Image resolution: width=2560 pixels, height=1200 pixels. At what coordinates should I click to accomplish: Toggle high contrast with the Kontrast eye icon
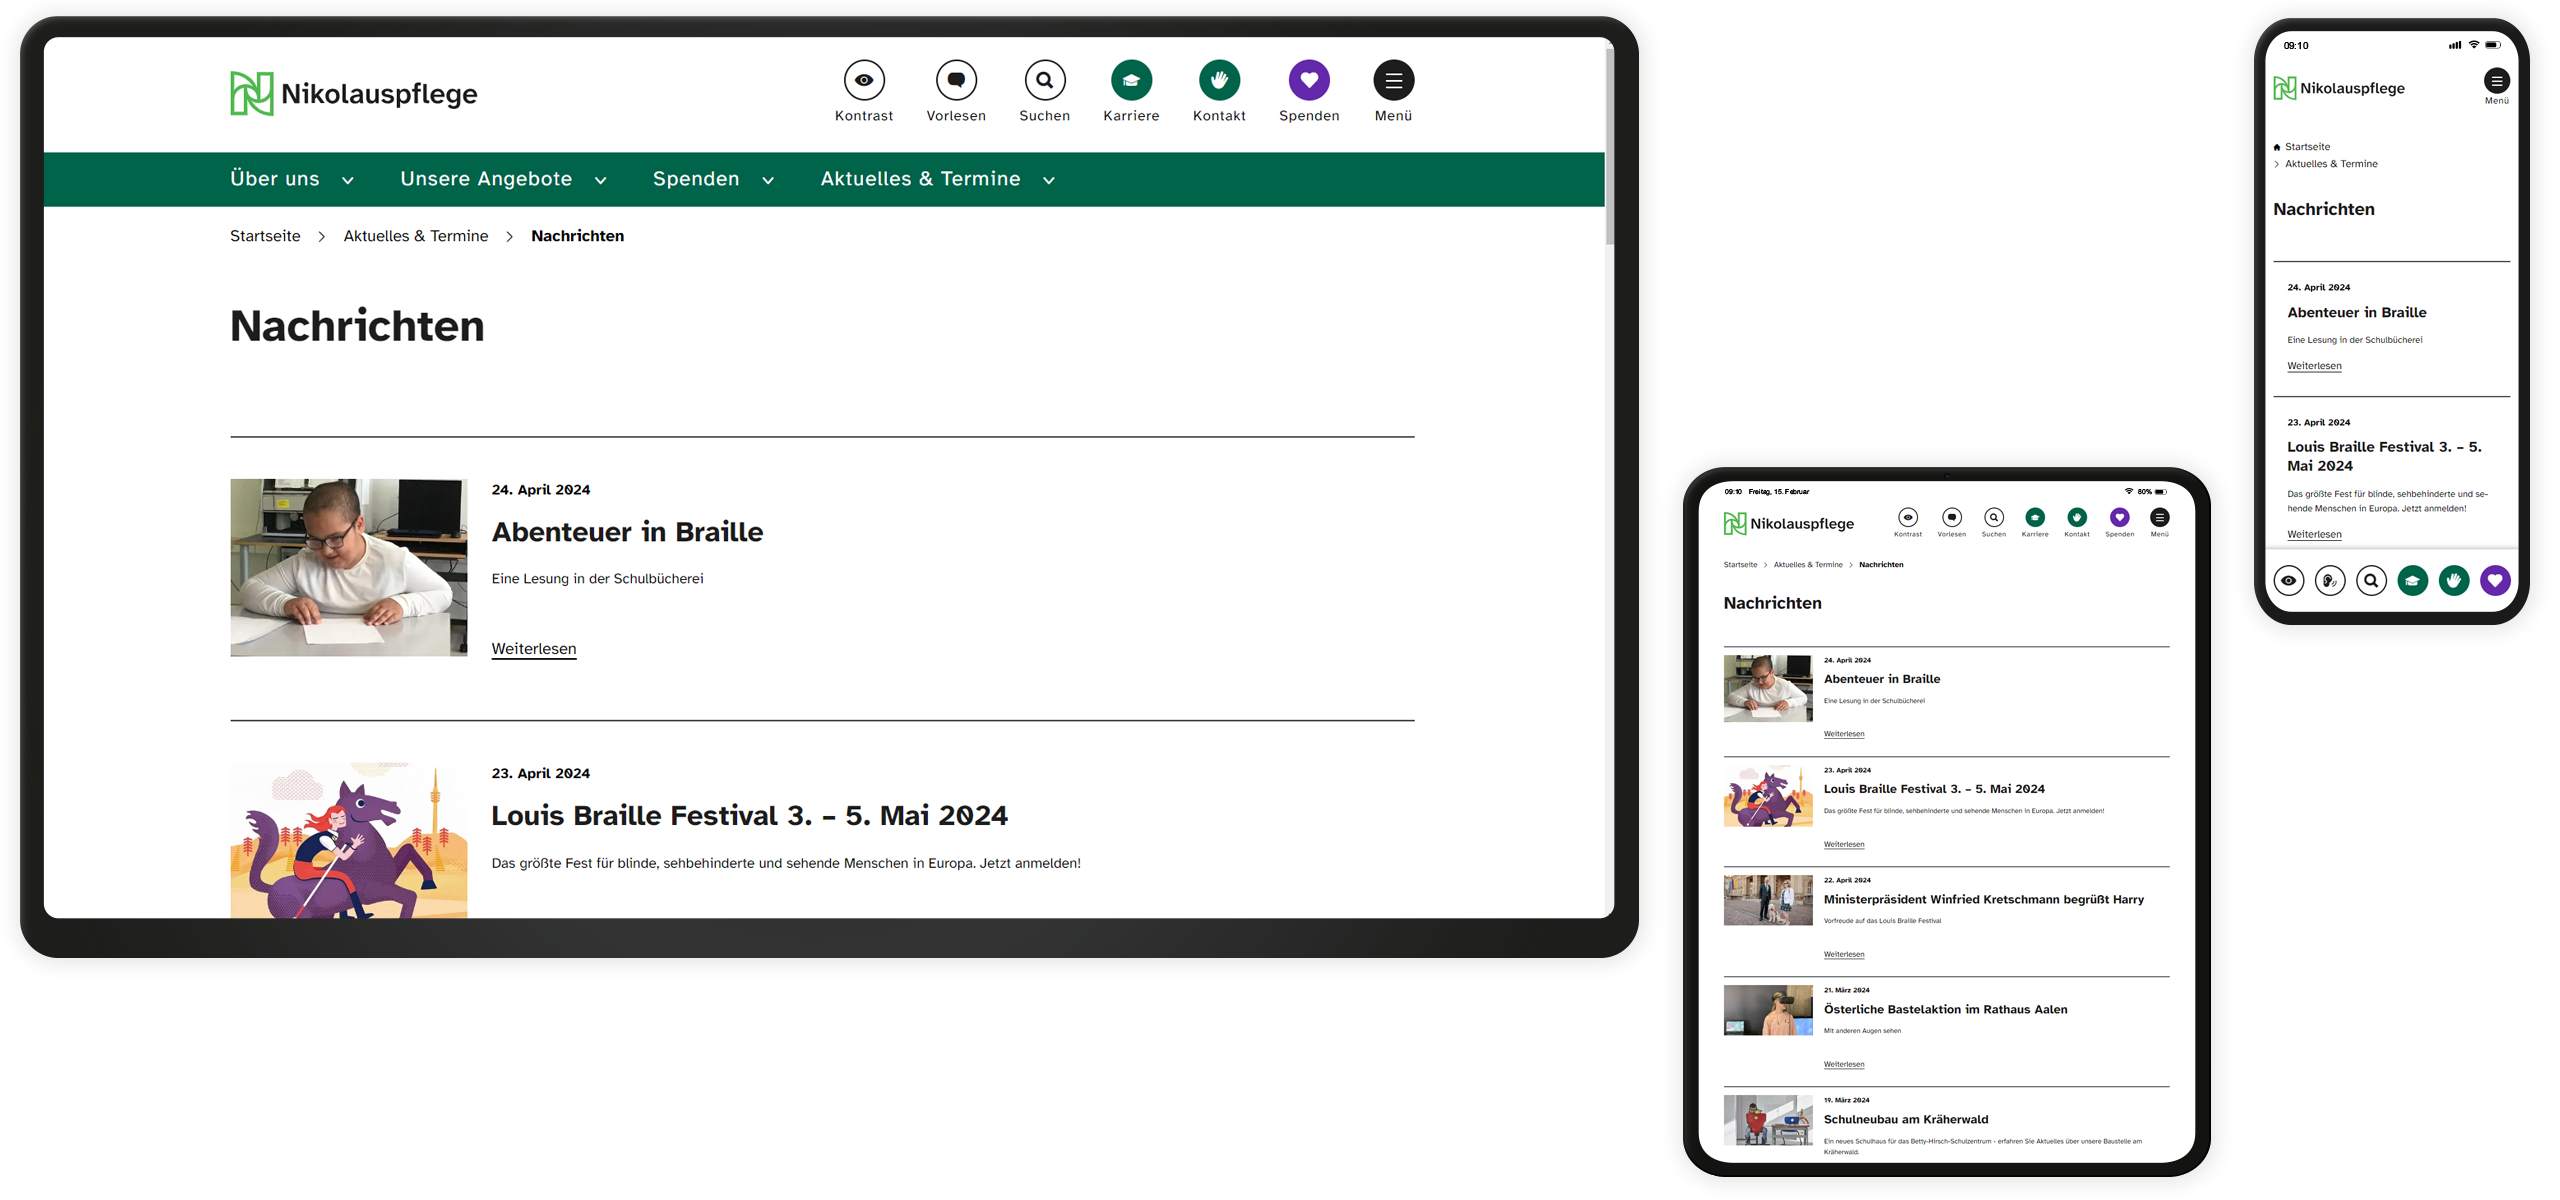coord(864,80)
